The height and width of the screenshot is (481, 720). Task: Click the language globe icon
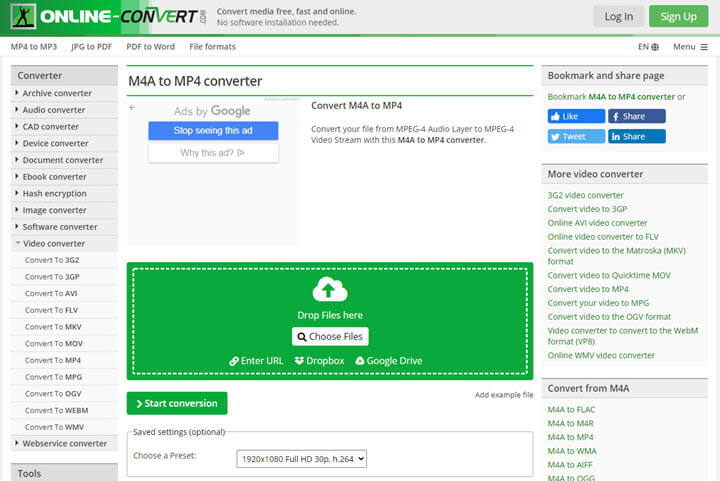(655, 47)
